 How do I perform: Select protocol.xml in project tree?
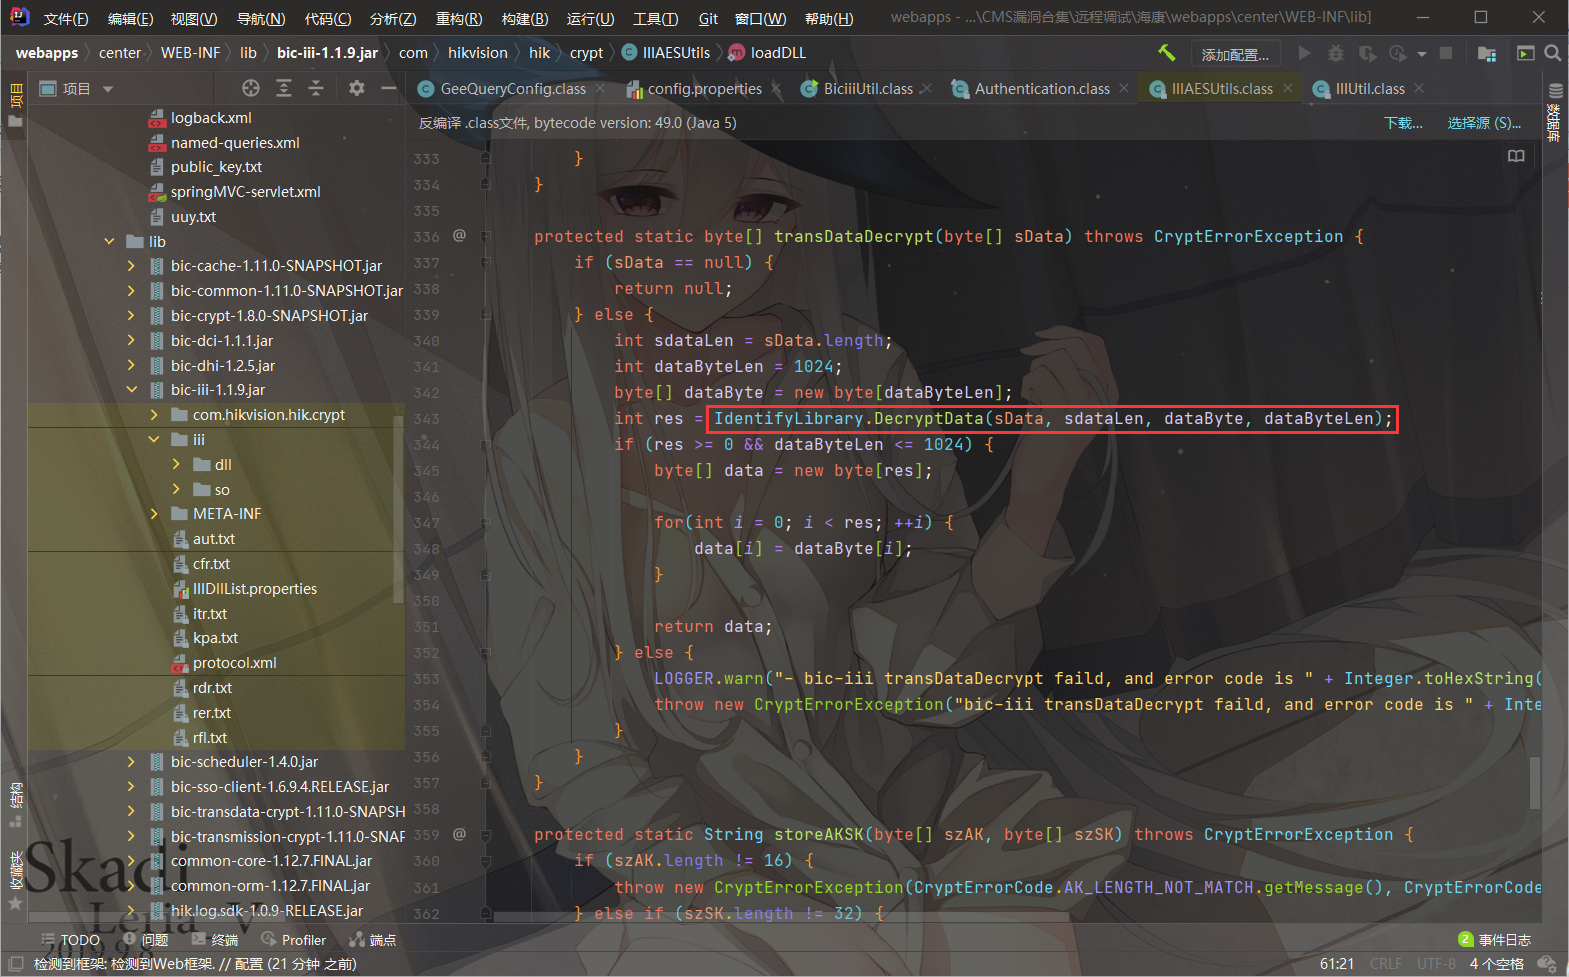pyautogui.click(x=234, y=663)
